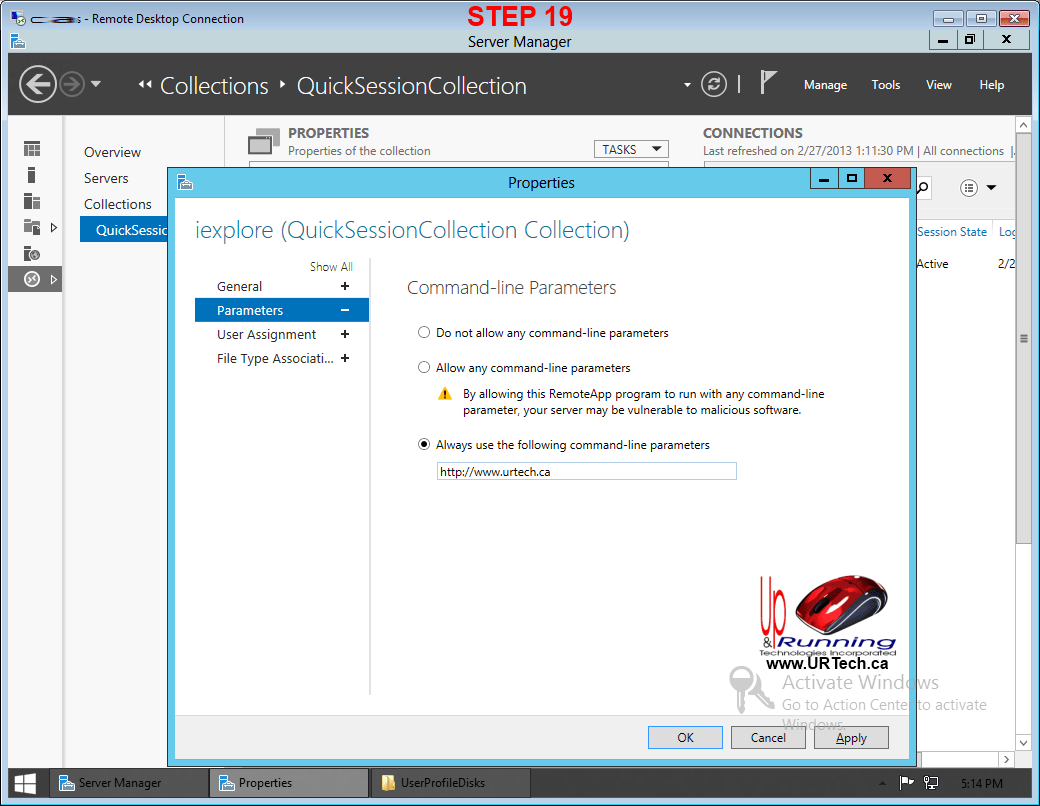Expand the User Assignment section
This screenshot has width=1040, height=806.
(345, 335)
